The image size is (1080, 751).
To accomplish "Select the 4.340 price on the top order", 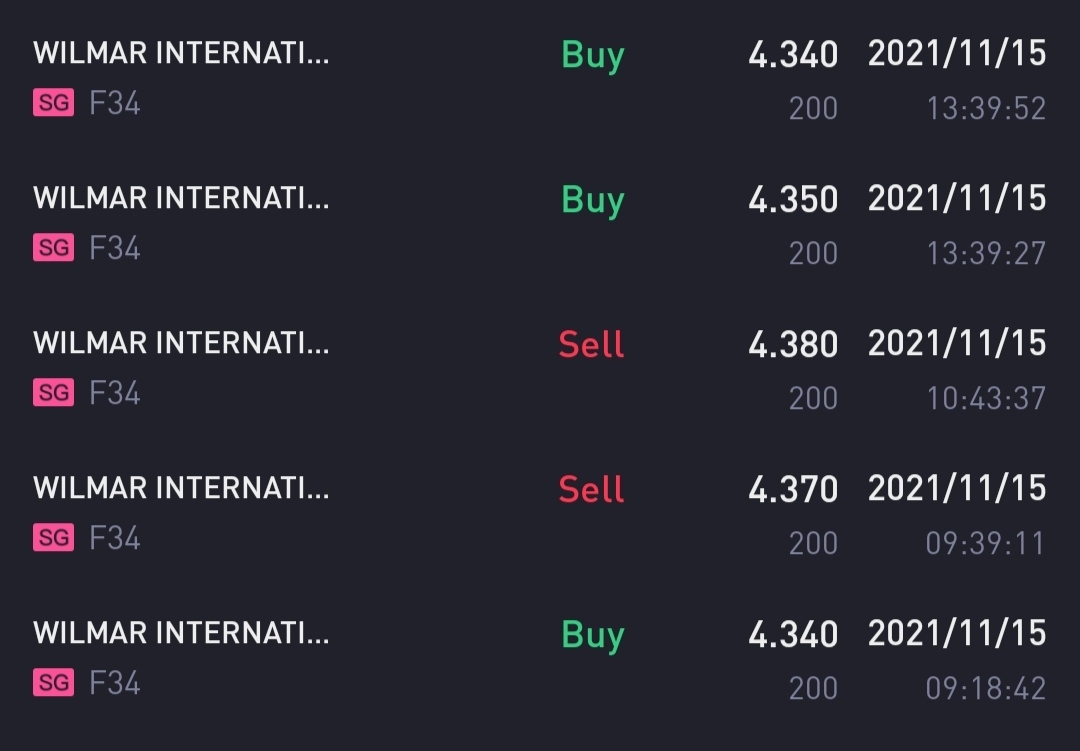I will [x=793, y=54].
